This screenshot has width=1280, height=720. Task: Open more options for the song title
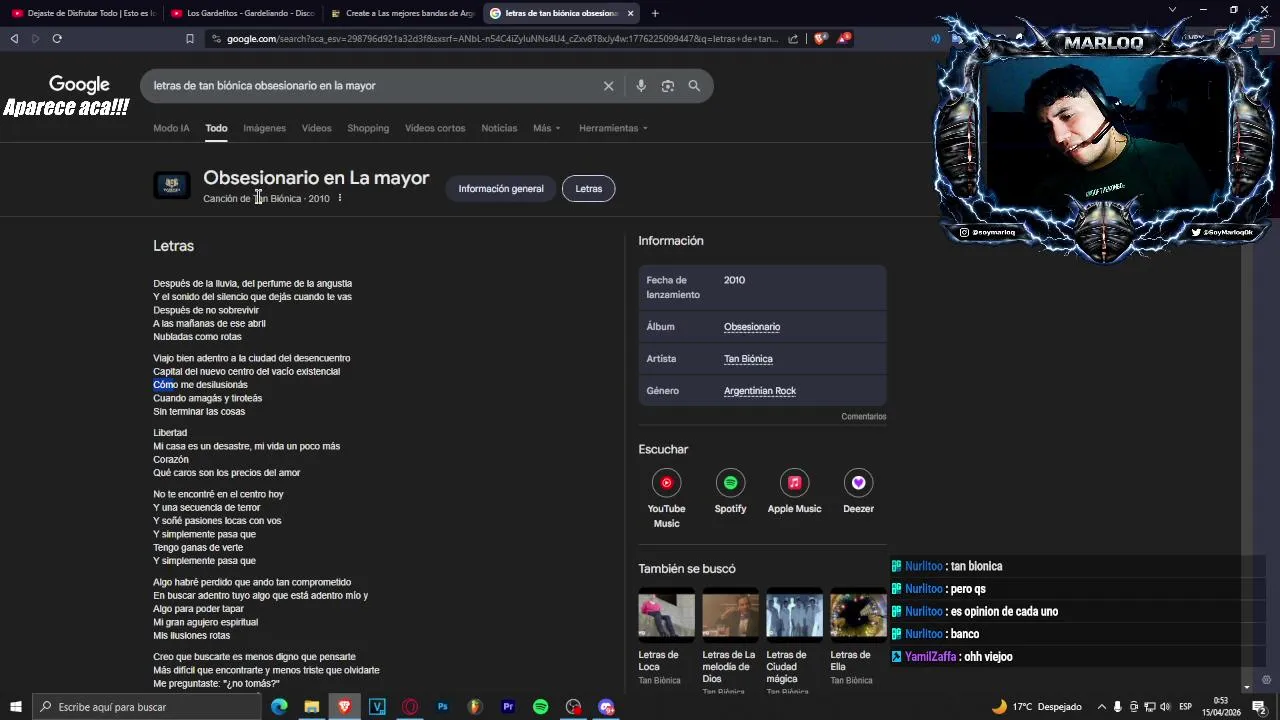340,198
